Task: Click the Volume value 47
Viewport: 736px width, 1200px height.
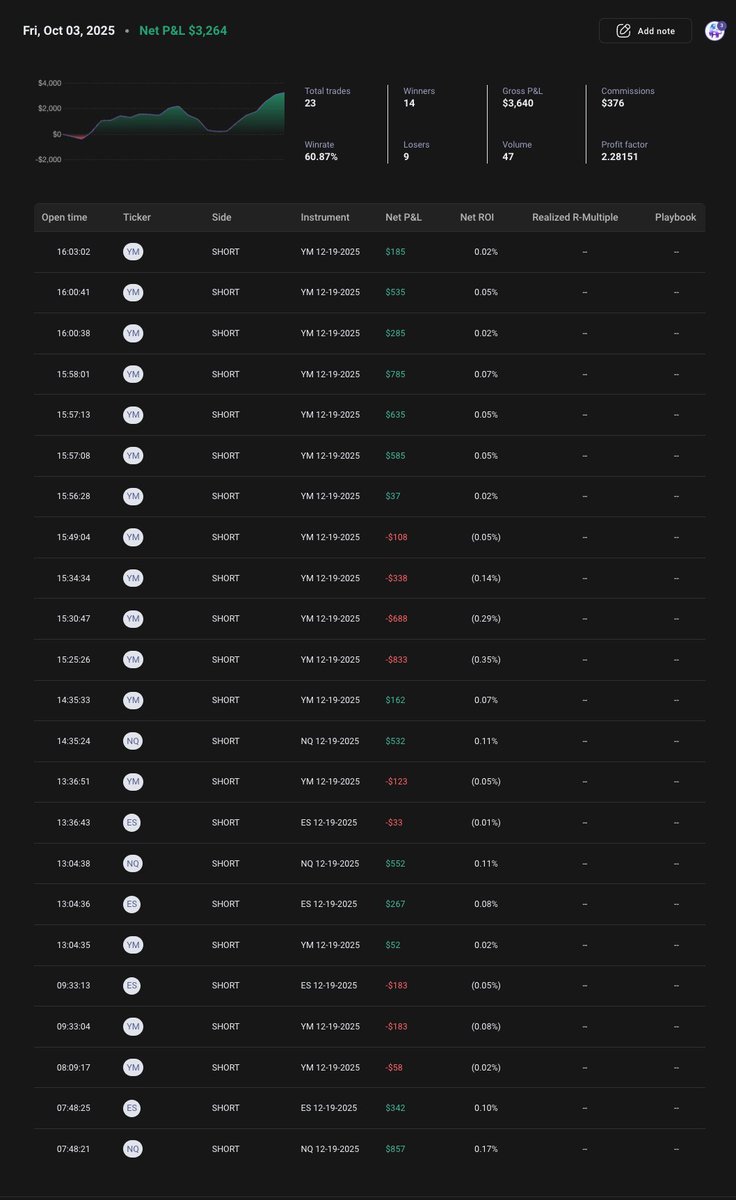Action: click(508, 157)
